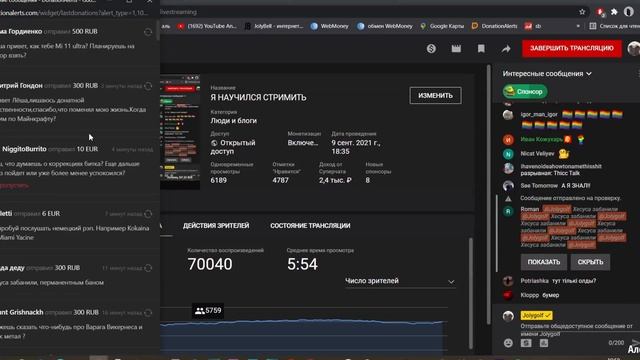Click the ЗАВЕРШИТЬ ТРАНСЛЯЦИЮ button

[x=572, y=48]
